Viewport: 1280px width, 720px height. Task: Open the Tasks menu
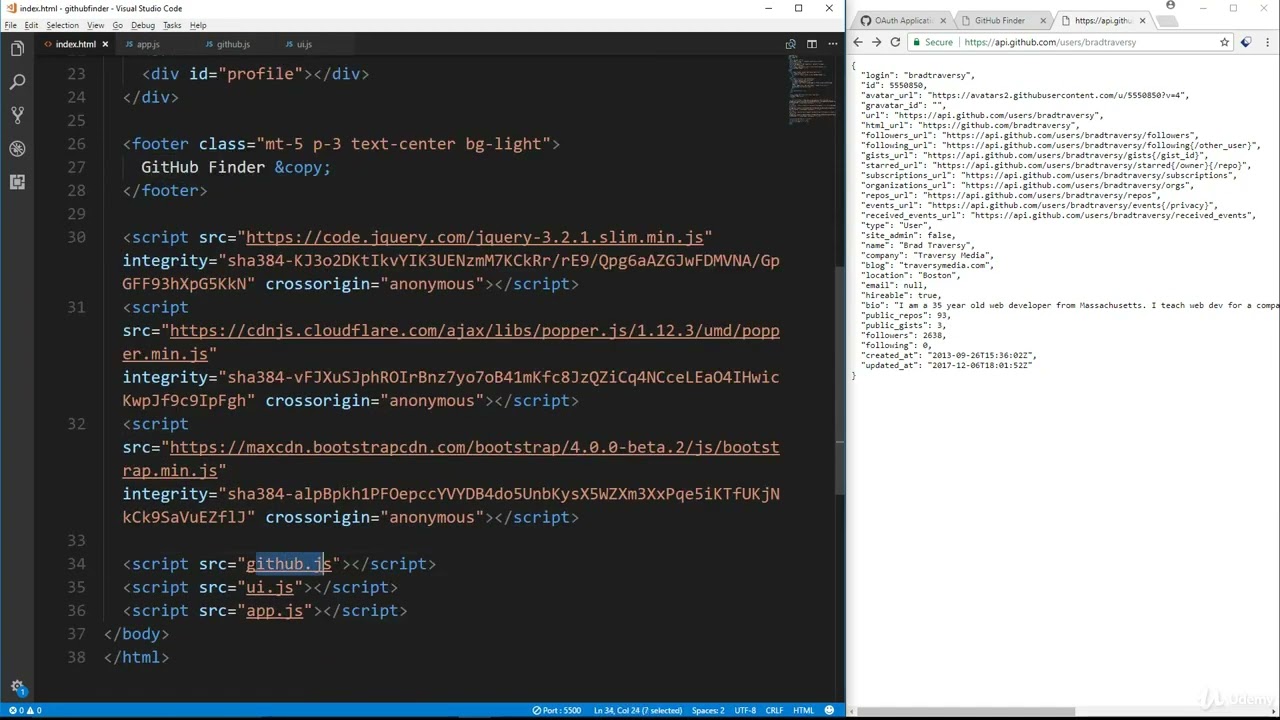point(172,25)
